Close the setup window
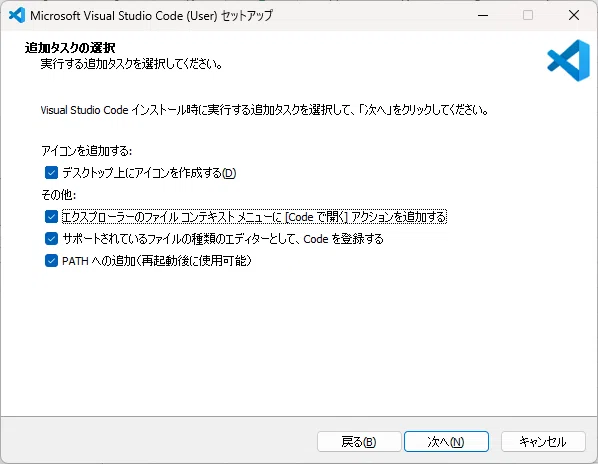 [574, 15]
